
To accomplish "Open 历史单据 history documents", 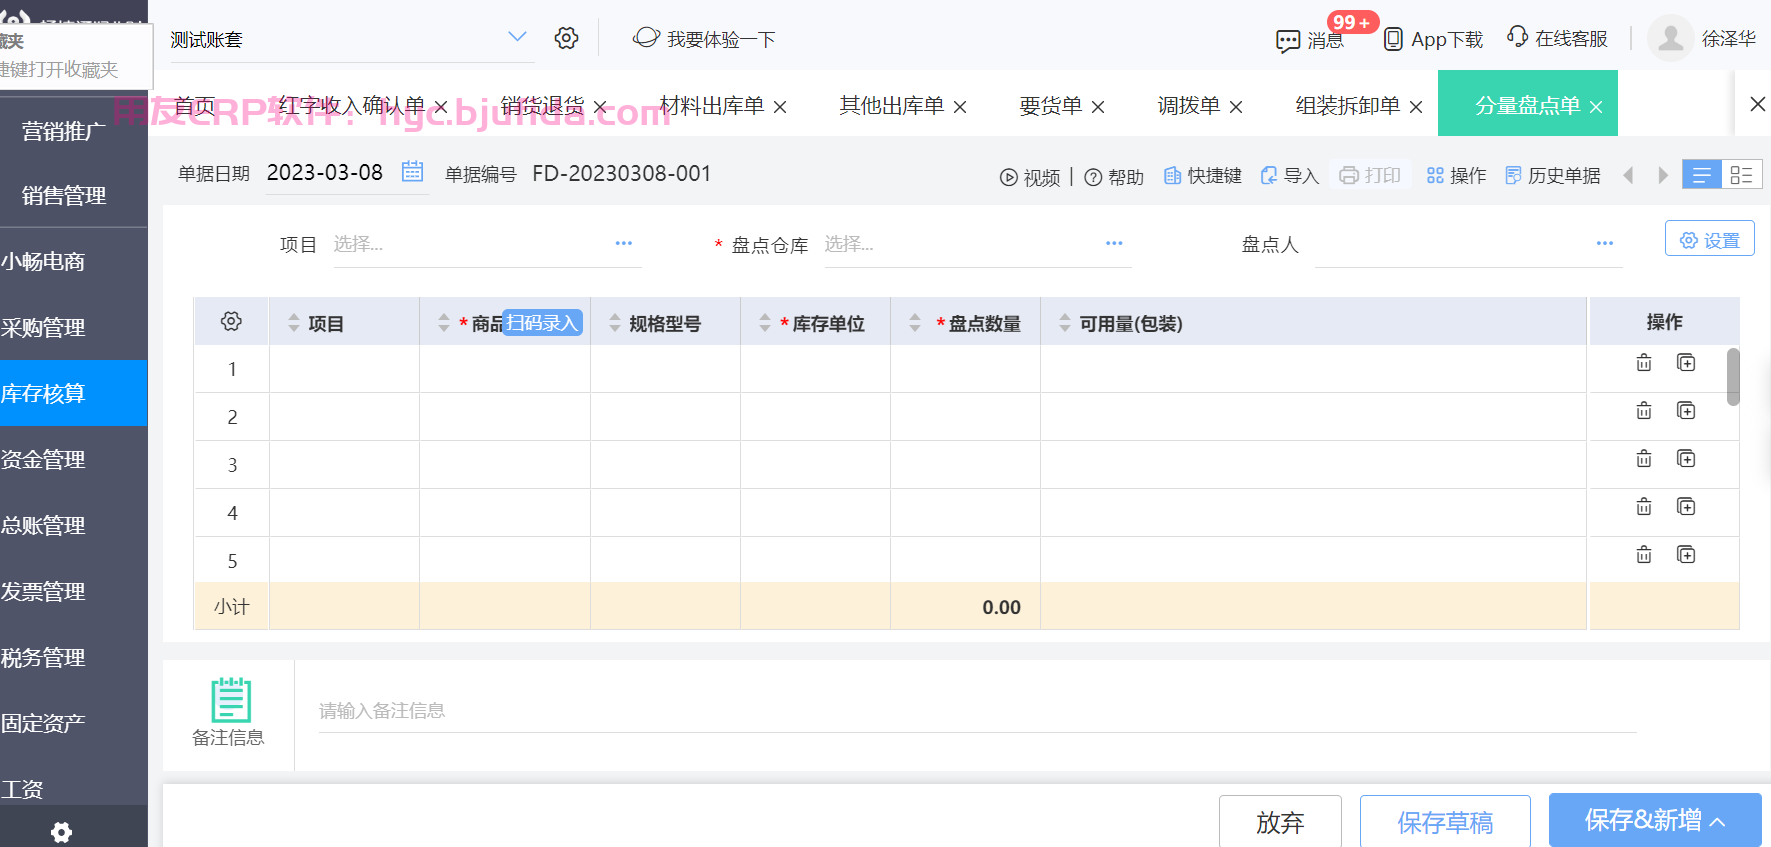I will pyautogui.click(x=1553, y=176).
